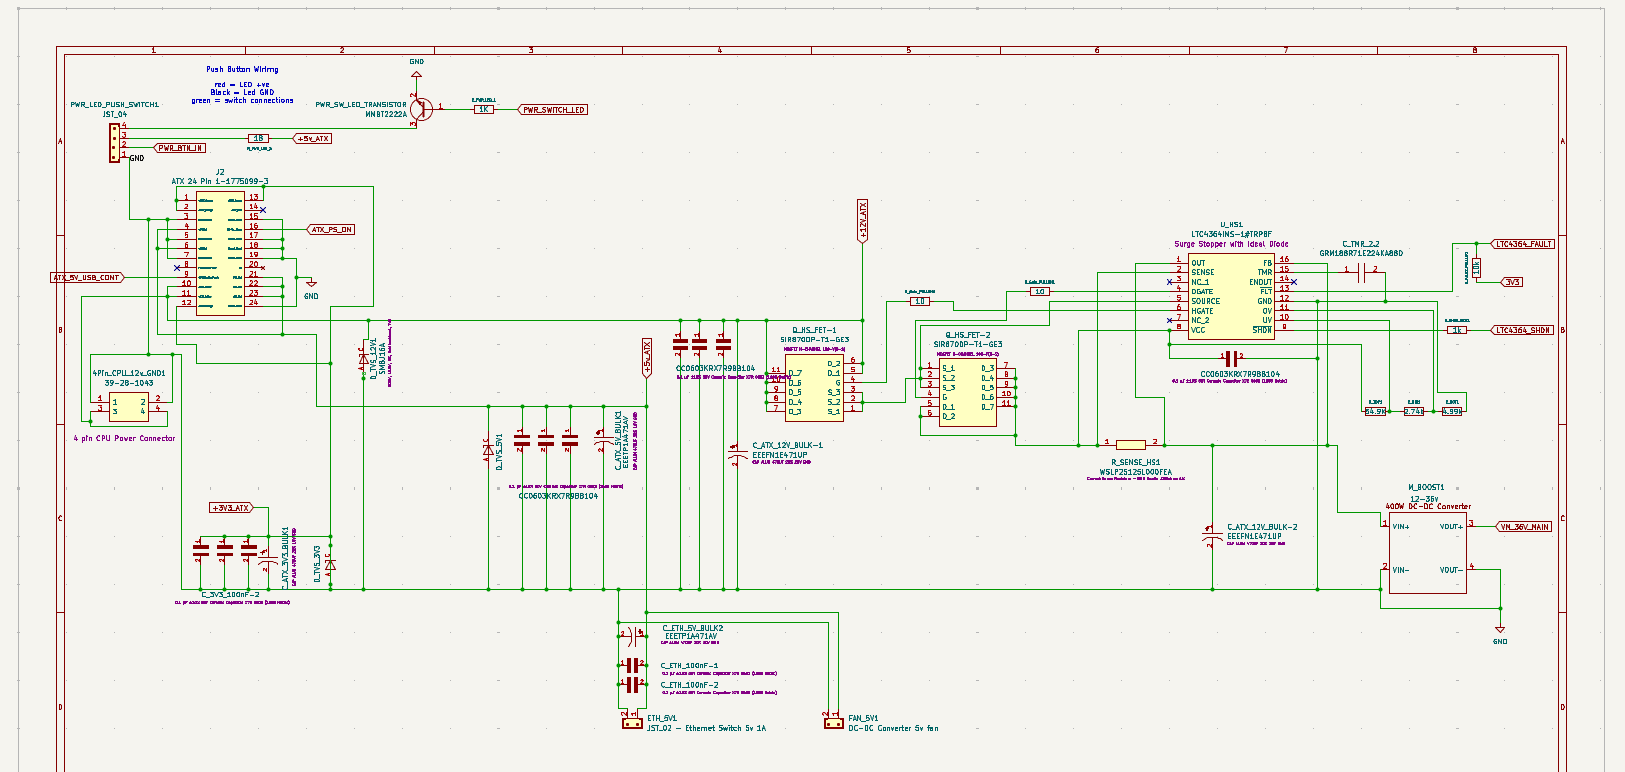Select the D_TVS_3V3 diode symbol
Image resolution: width=1625 pixels, height=772 pixels.
[331, 565]
